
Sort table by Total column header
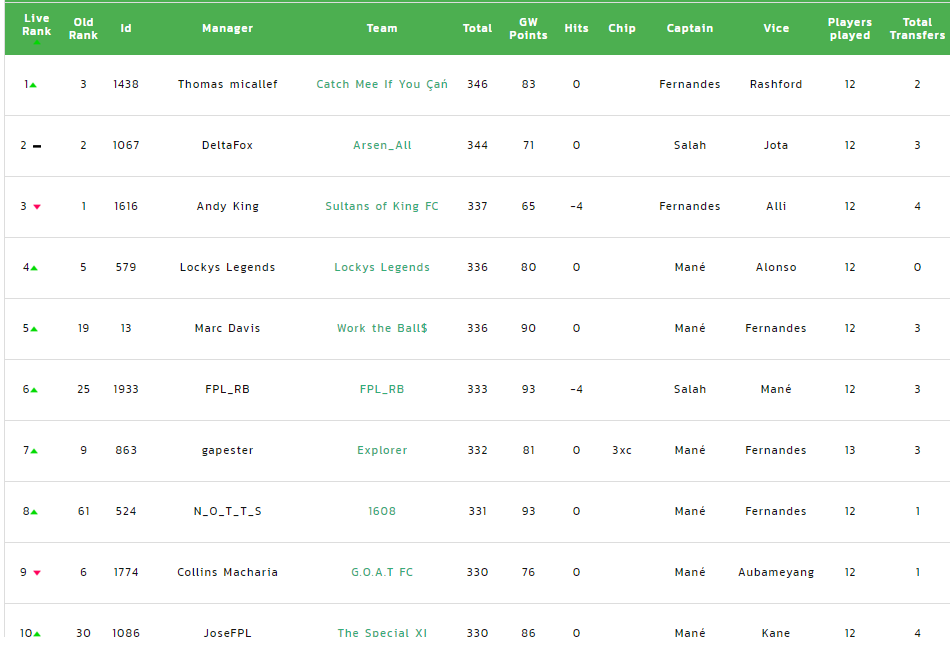pyautogui.click(x=477, y=28)
